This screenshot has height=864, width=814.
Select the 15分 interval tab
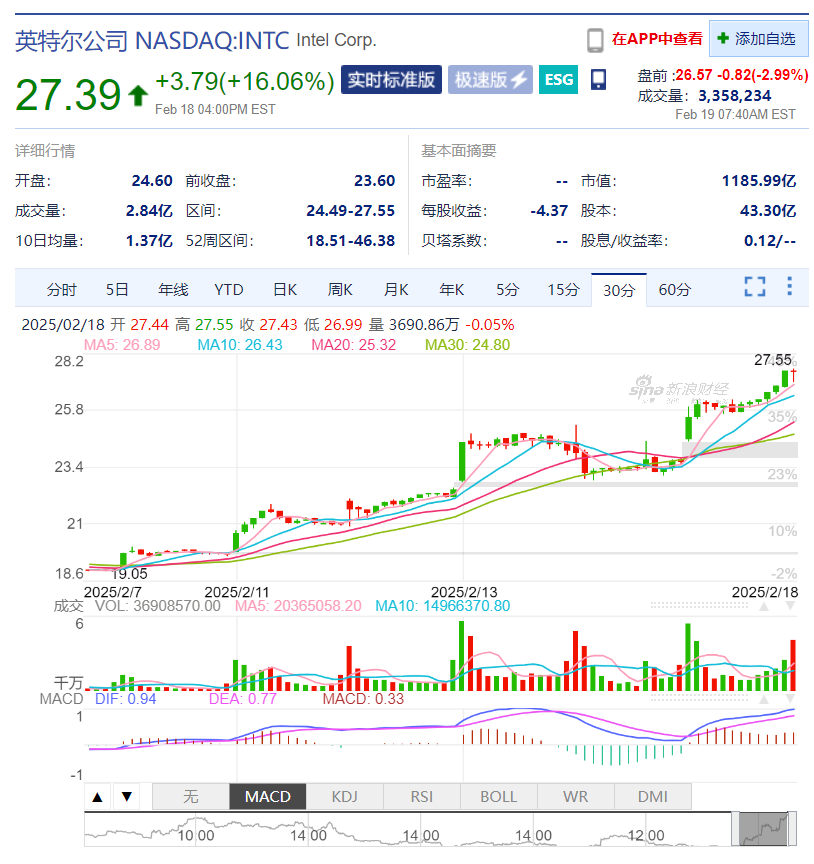click(x=563, y=290)
